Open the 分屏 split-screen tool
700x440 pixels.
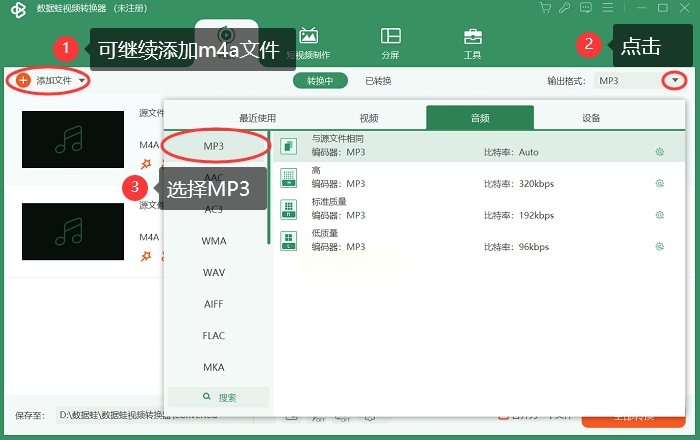(391, 43)
